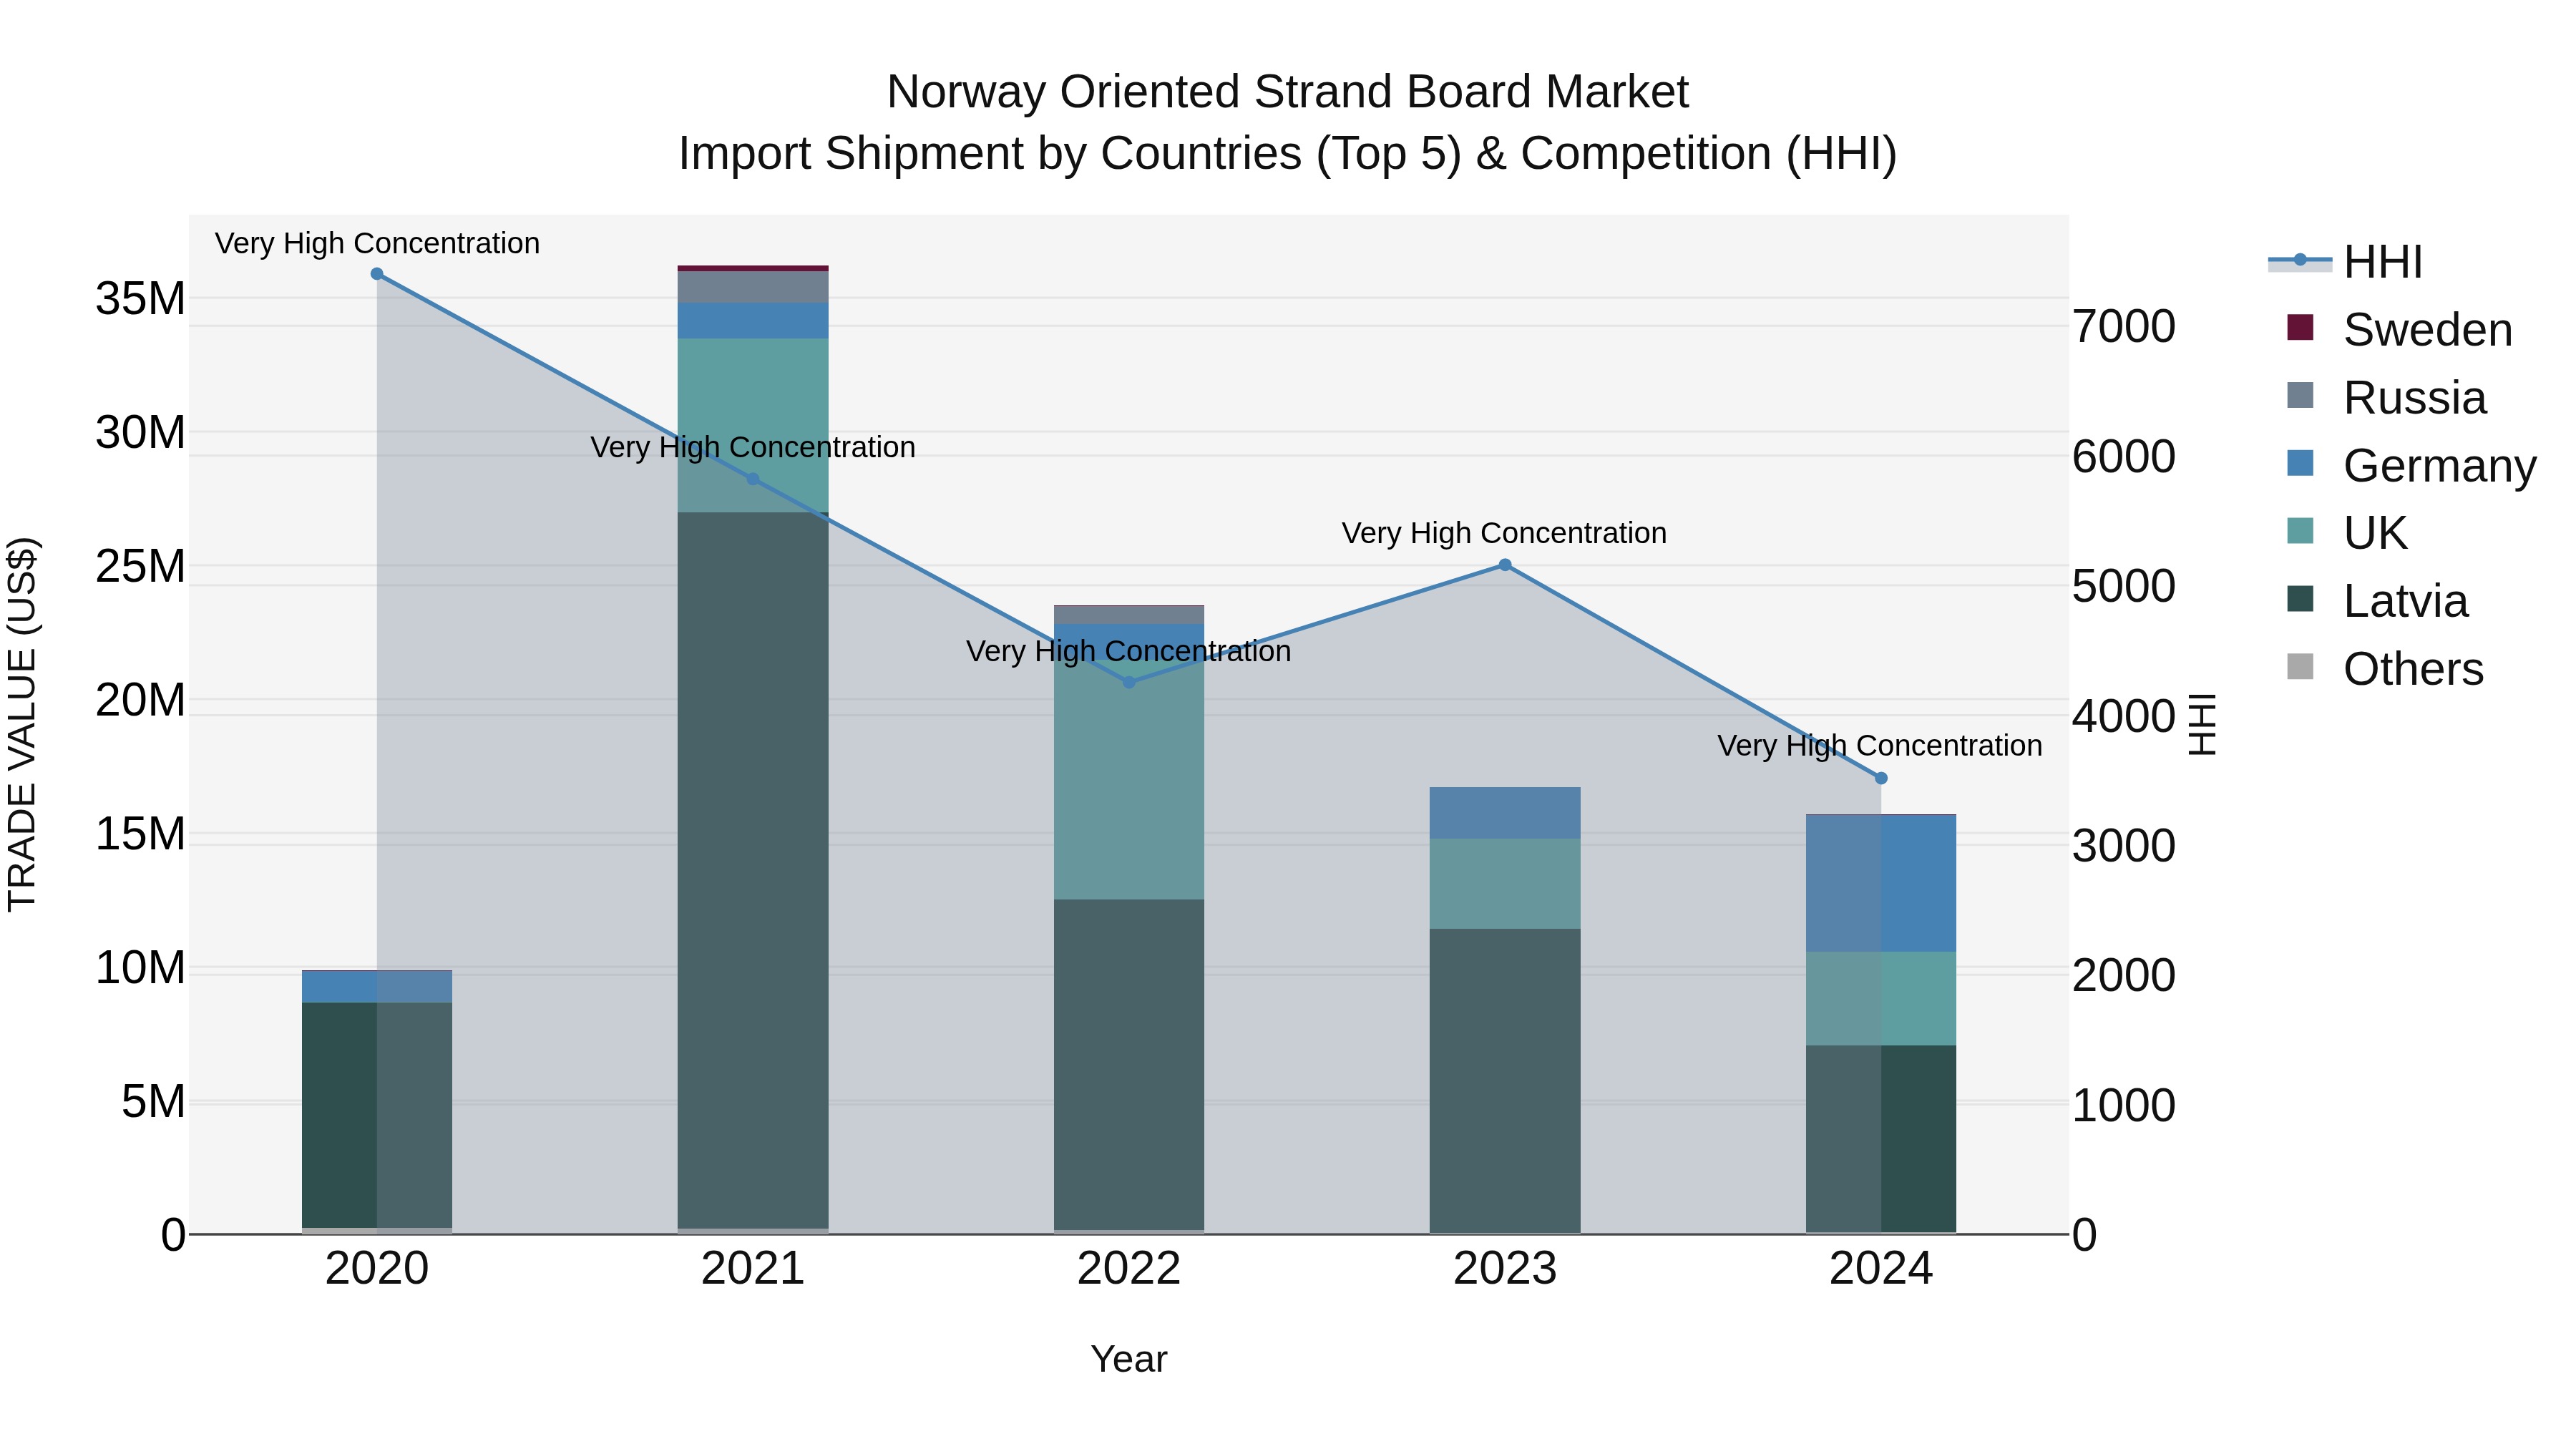
Task: Toggle Germany series in legend
Action: (x=2411, y=465)
